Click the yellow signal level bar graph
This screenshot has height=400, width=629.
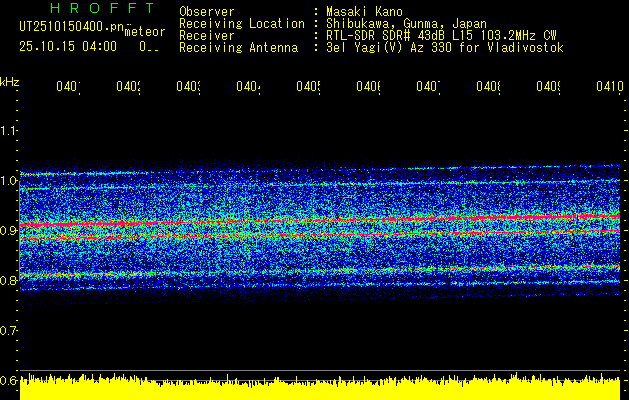pos(320,385)
